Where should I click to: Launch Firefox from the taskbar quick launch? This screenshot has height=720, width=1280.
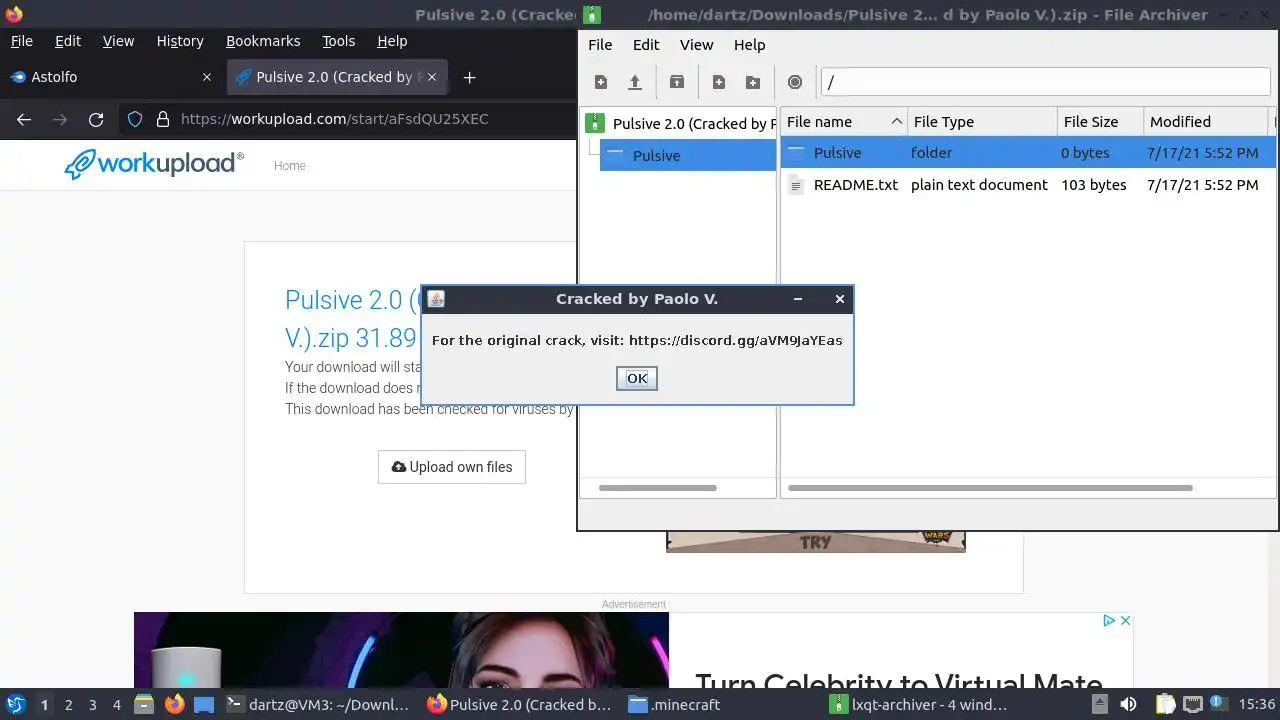175,704
